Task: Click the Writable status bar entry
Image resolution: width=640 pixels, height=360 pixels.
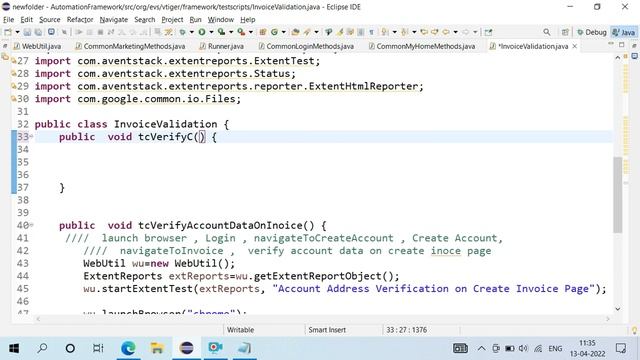Action: click(240, 330)
